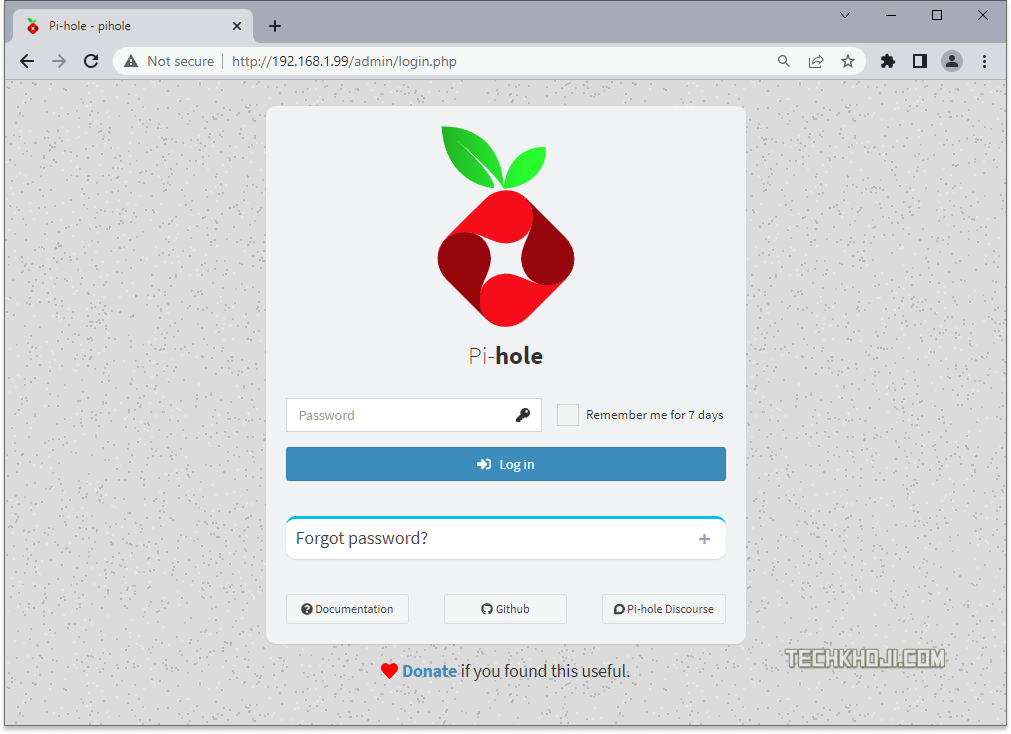The height and width of the screenshot is (734, 1011).
Task: Close the Pi-hole - pihole tab
Action: pyautogui.click(x=237, y=26)
